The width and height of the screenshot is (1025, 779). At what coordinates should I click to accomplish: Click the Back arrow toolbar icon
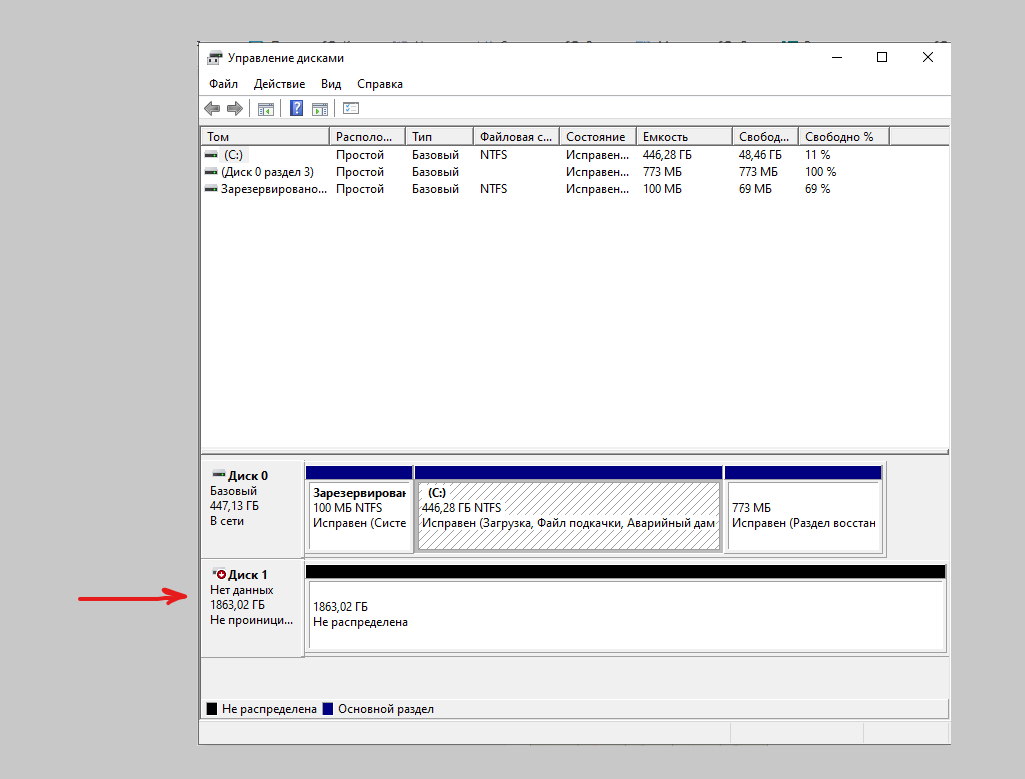coord(212,109)
